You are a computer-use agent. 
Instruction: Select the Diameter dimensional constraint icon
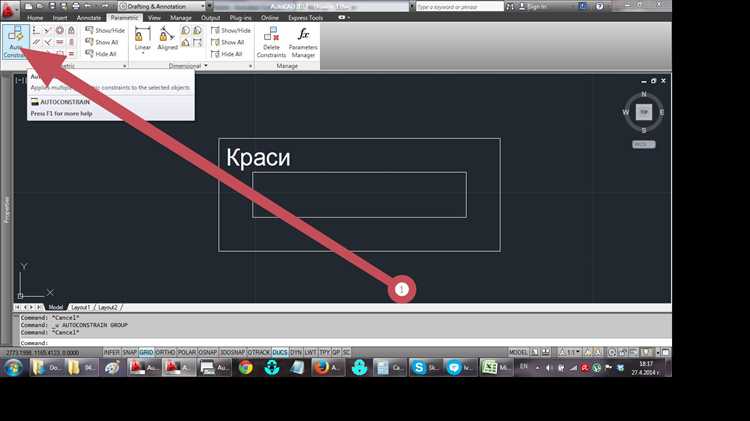197,31
